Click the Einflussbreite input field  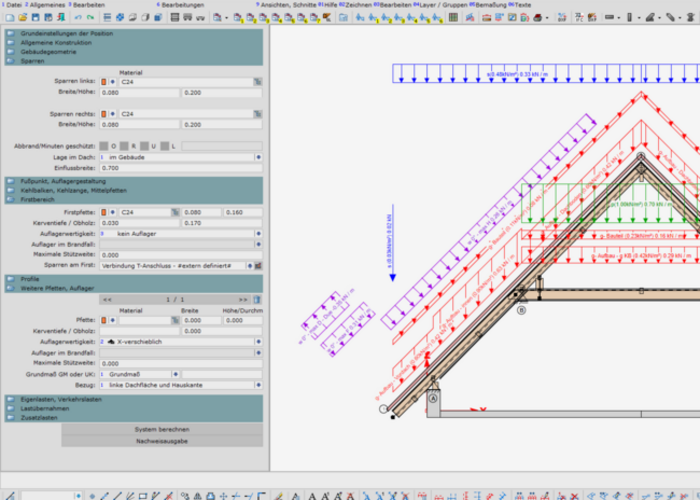[x=181, y=168]
